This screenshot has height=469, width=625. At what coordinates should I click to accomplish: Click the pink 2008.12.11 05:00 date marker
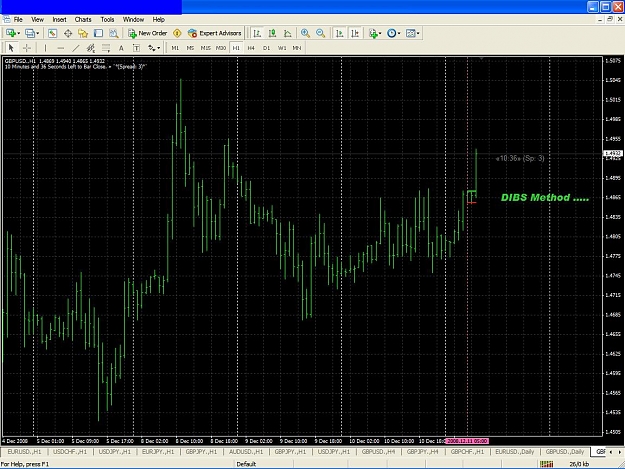click(467, 441)
